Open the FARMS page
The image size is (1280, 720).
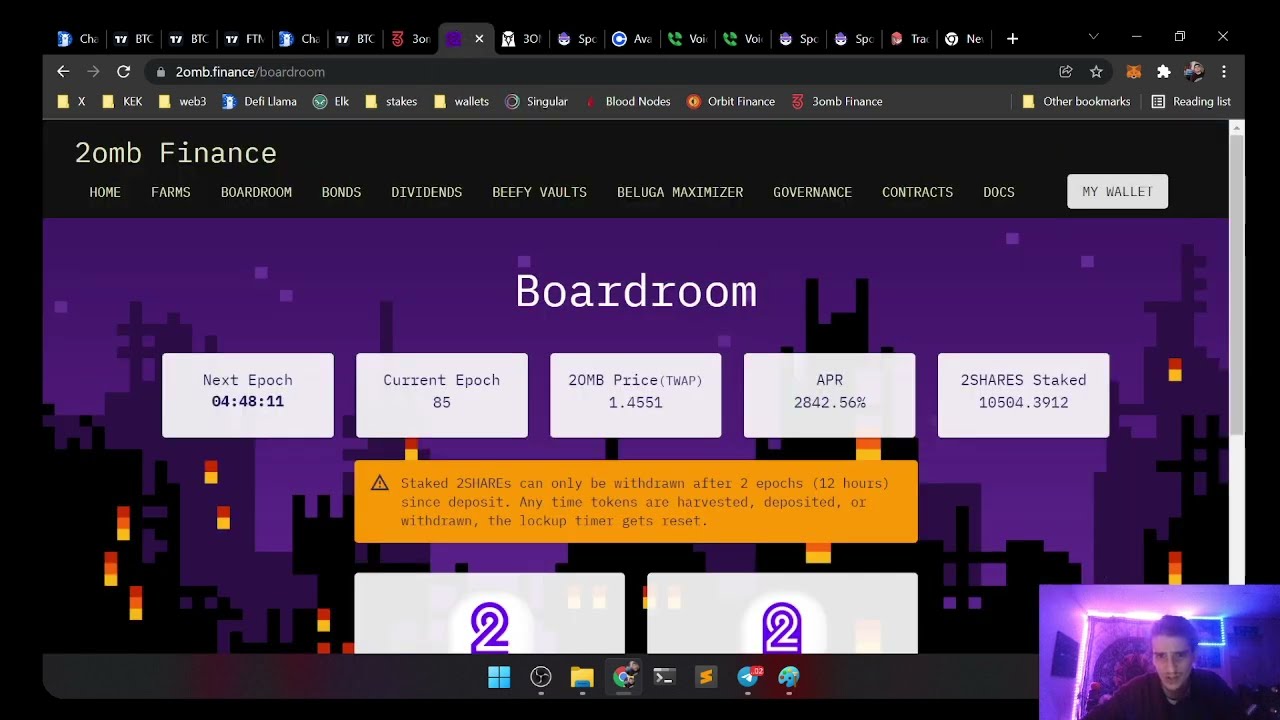click(171, 192)
